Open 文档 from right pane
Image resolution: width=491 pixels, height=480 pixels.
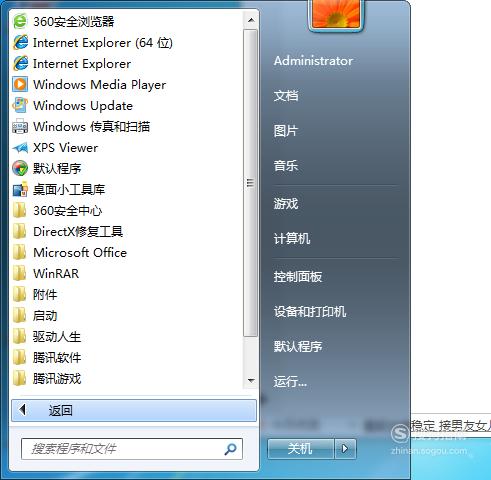point(286,96)
